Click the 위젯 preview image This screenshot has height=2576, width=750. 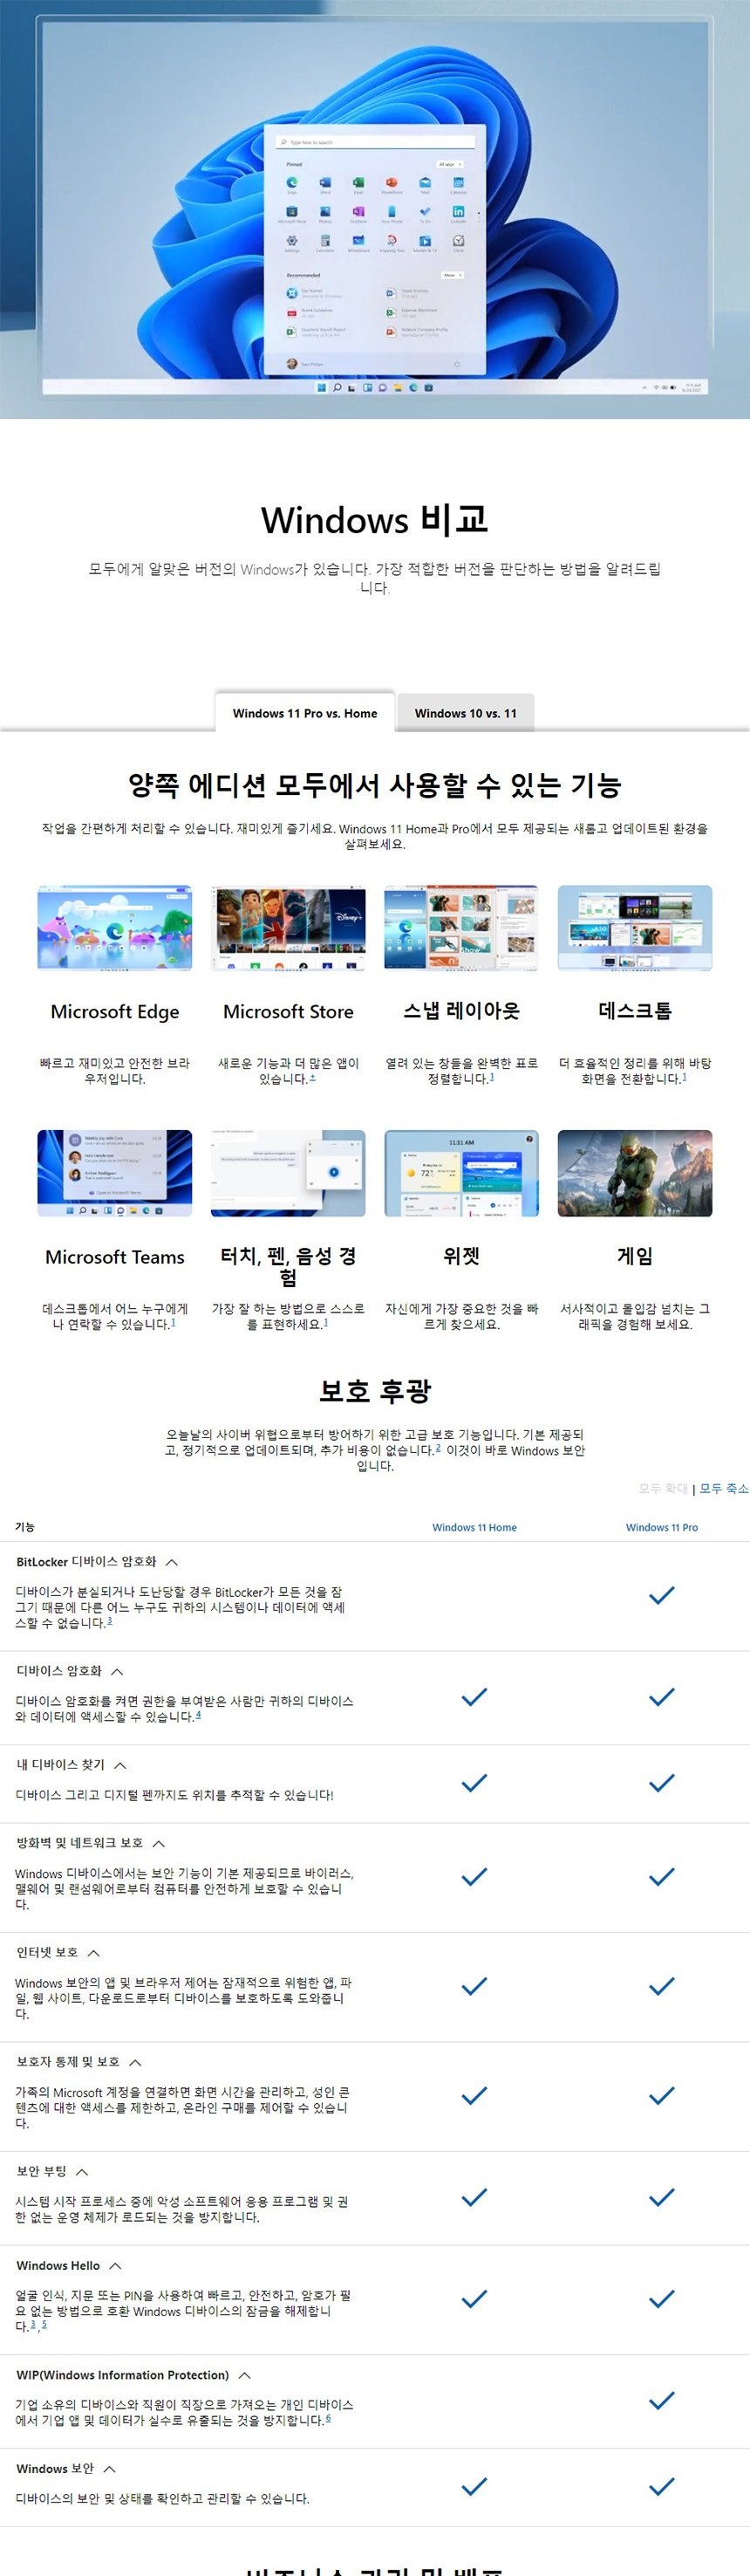tap(461, 1173)
